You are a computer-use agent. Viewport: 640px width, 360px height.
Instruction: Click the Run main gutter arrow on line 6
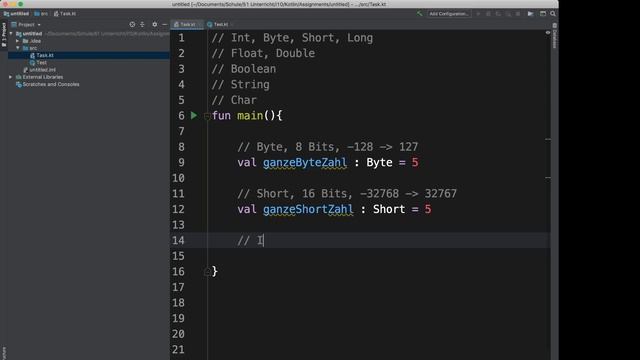[x=194, y=116]
